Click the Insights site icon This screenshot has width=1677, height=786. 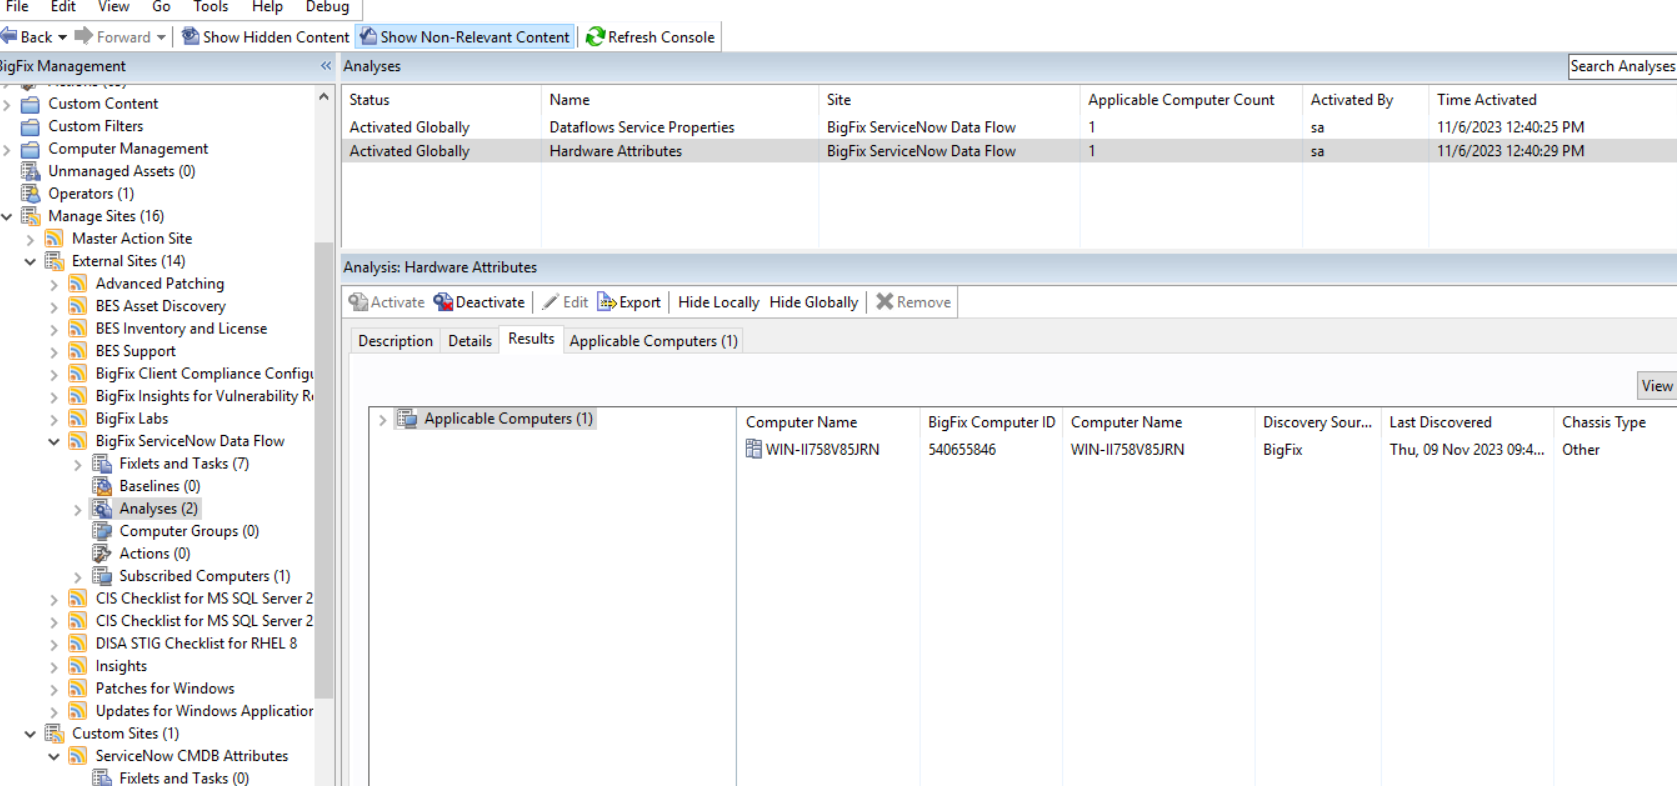[x=78, y=666]
